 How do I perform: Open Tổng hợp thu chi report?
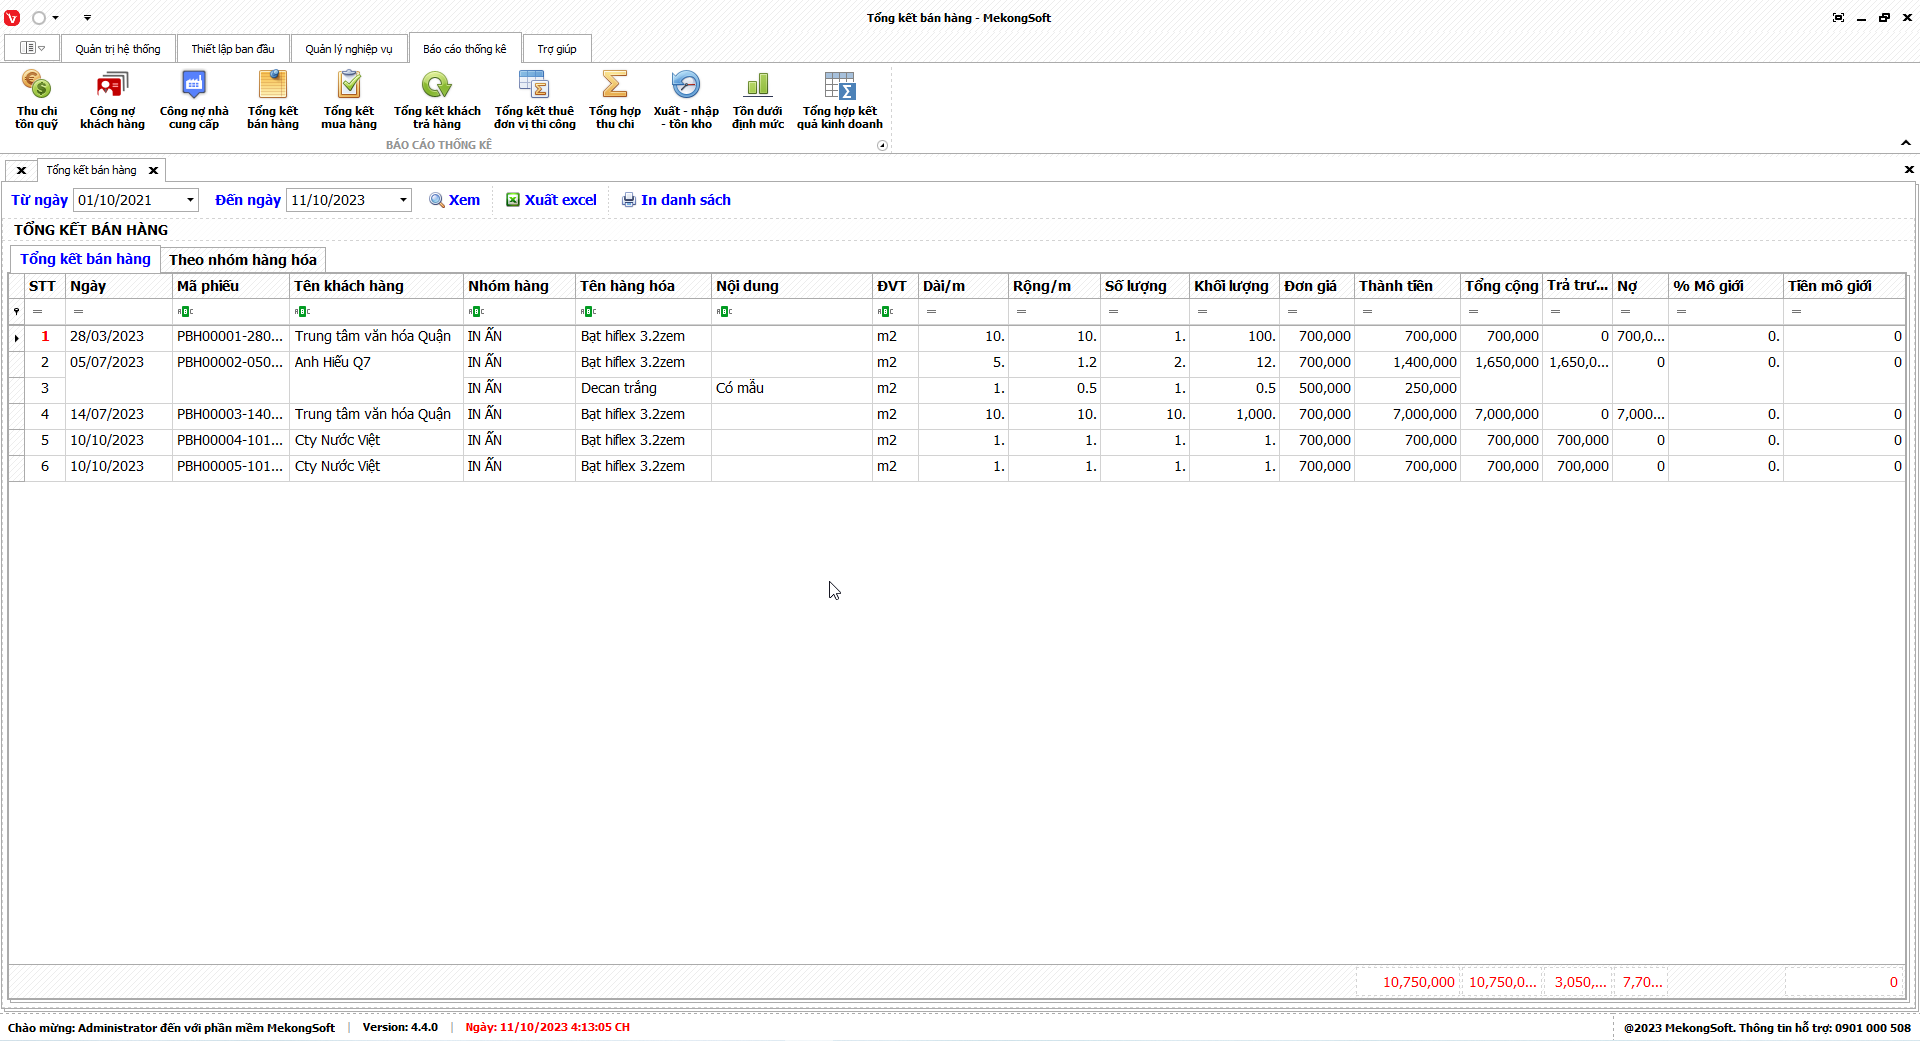point(615,100)
